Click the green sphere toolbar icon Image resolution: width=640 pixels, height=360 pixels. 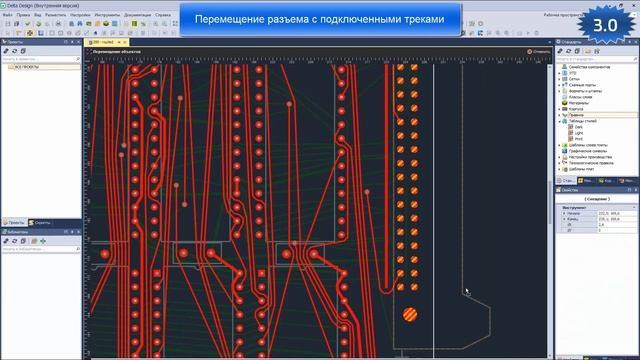[x=106, y=24]
